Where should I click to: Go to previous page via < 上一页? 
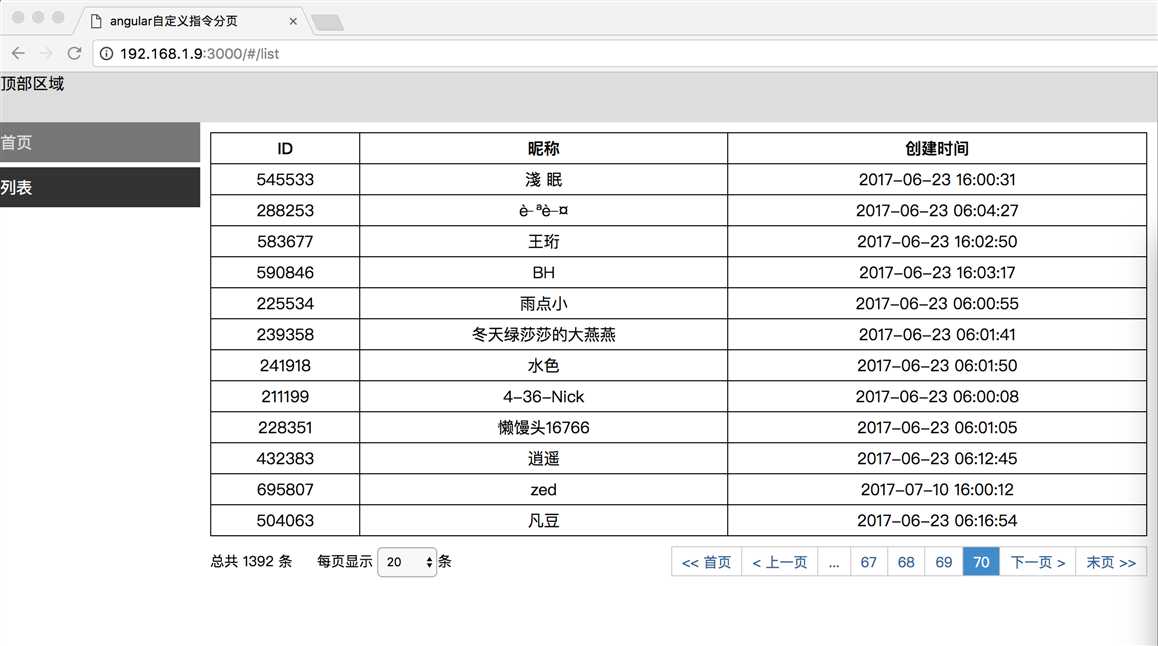pos(780,561)
